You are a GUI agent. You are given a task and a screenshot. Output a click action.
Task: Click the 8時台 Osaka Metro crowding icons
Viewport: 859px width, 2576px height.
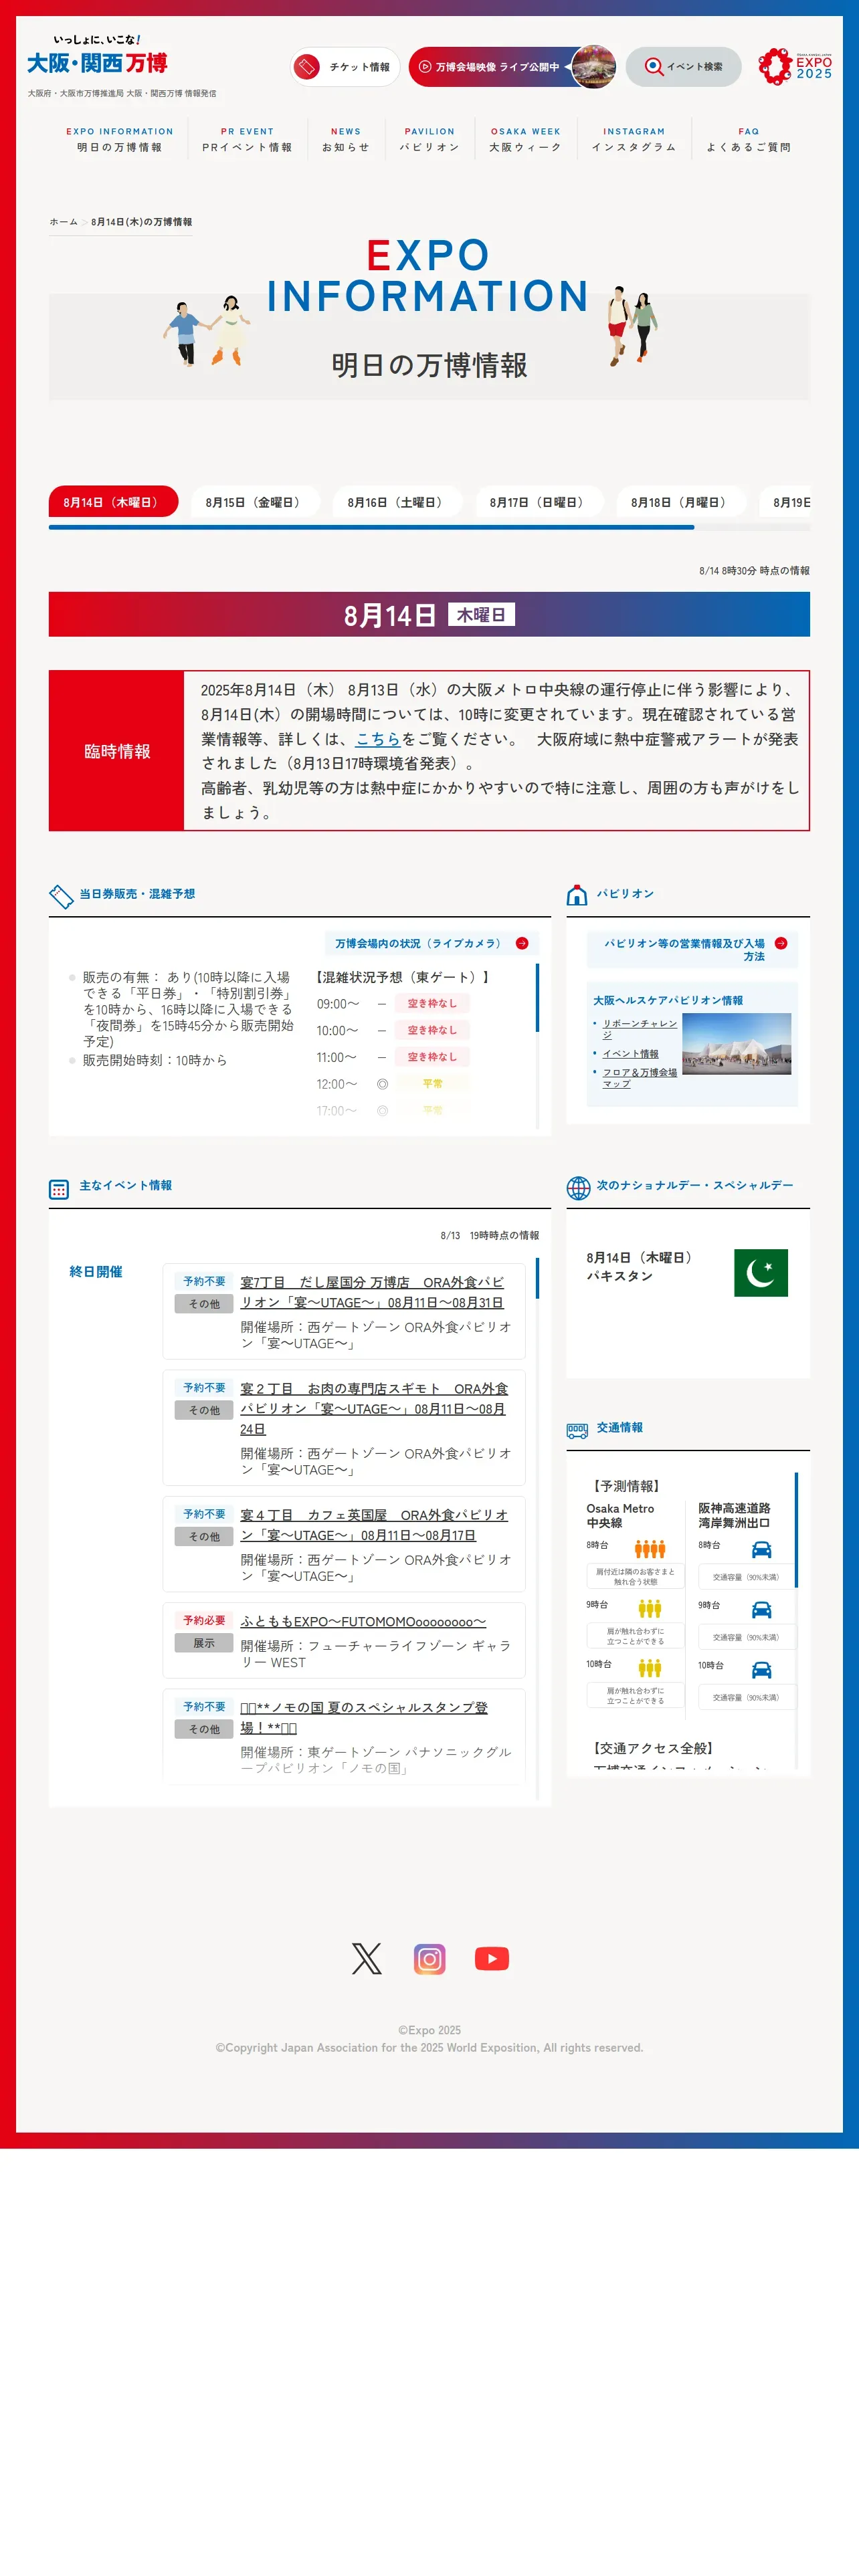(x=650, y=1549)
